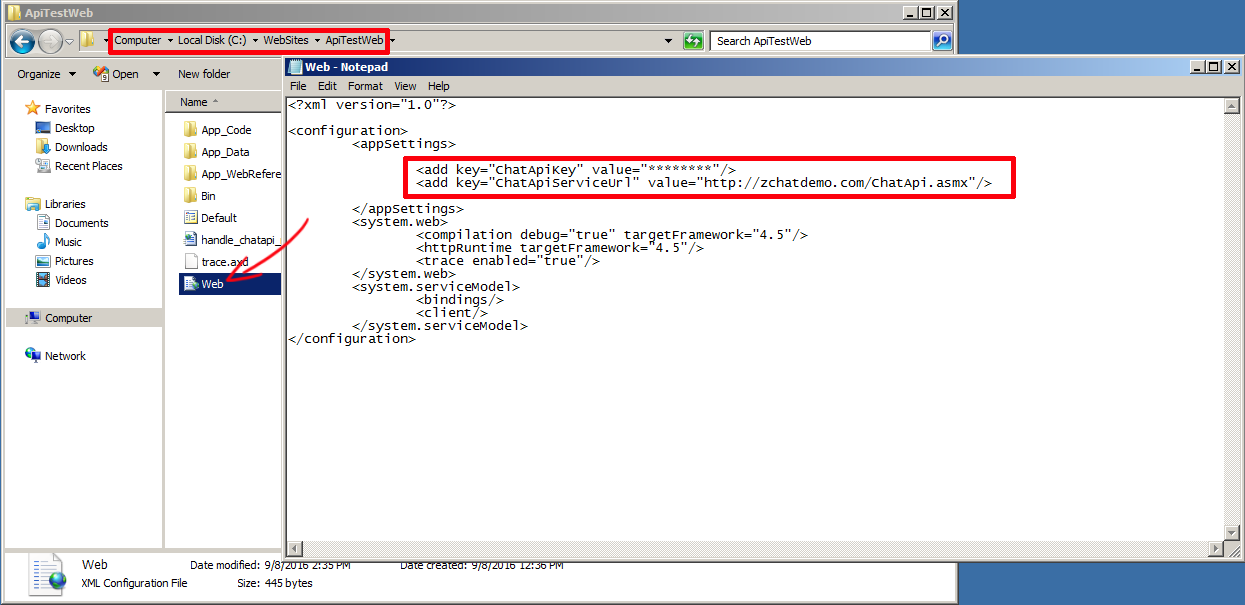Select the App_WebReferences folder
1245x605 pixels.
232,174
